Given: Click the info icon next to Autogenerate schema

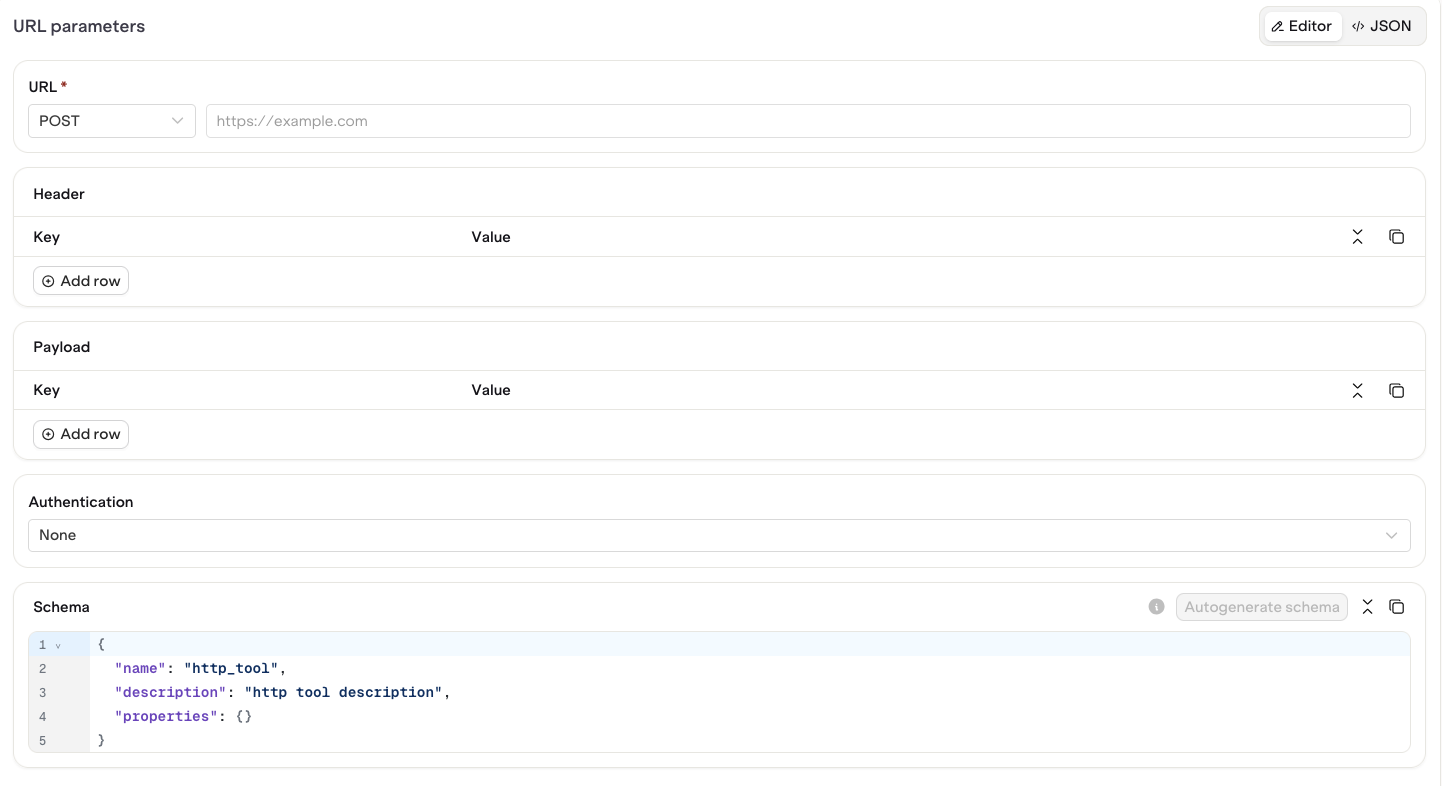Looking at the screenshot, I should (x=1156, y=606).
